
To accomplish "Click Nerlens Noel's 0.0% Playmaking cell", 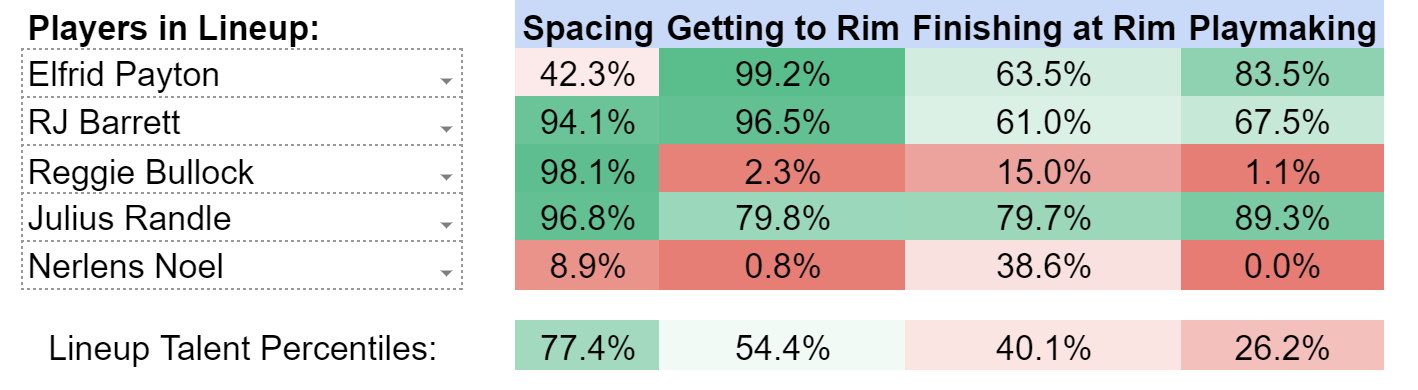I will click(x=1283, y=266).
